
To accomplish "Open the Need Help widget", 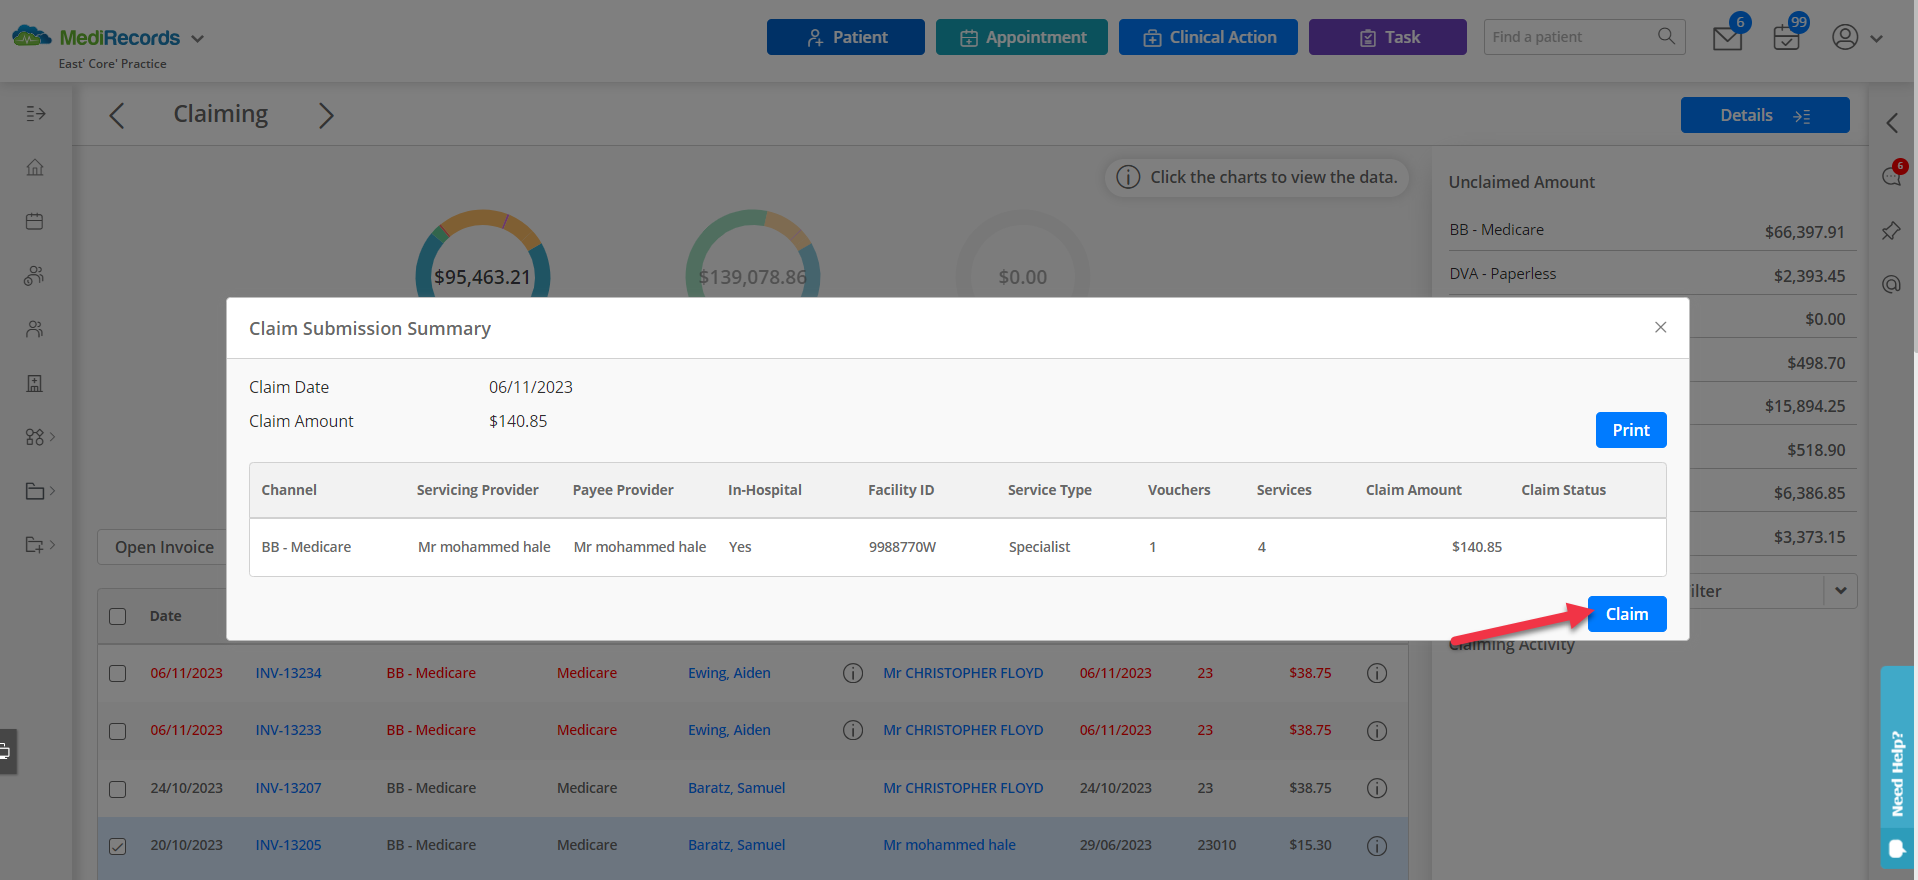I will [1897, 768].
